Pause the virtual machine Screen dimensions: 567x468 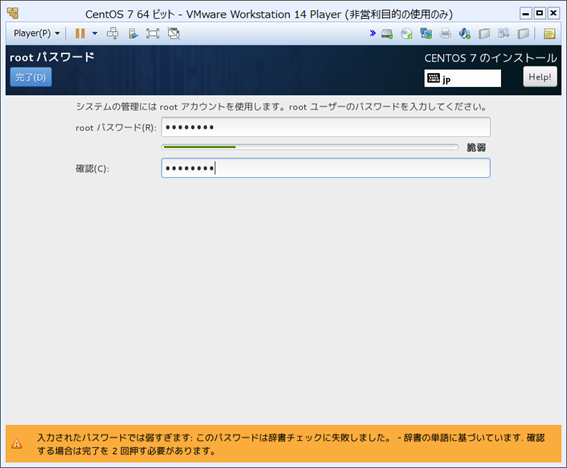[80, 34]
